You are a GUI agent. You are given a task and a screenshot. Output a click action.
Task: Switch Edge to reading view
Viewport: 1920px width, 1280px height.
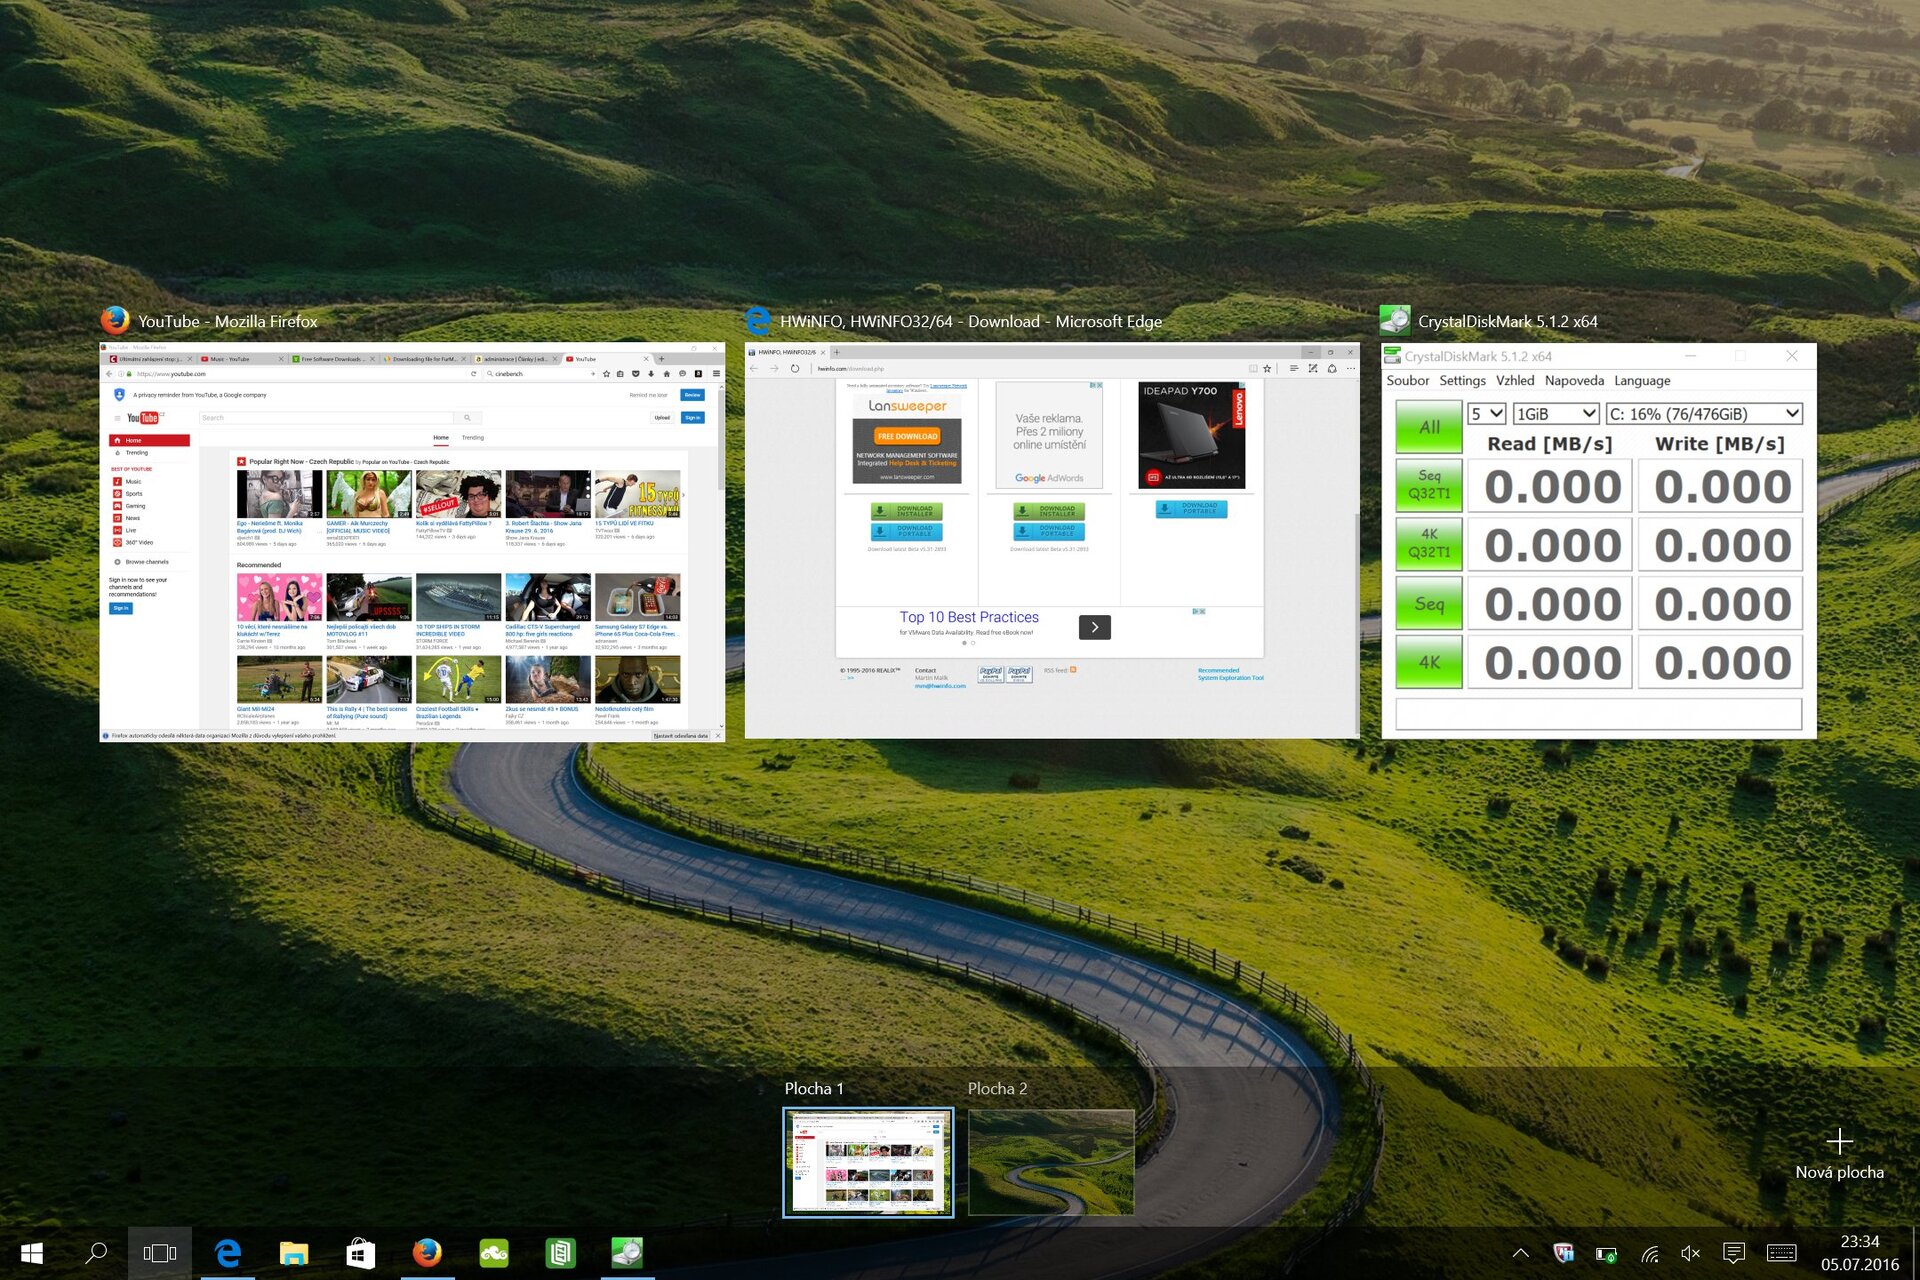tap(1253, 368)
